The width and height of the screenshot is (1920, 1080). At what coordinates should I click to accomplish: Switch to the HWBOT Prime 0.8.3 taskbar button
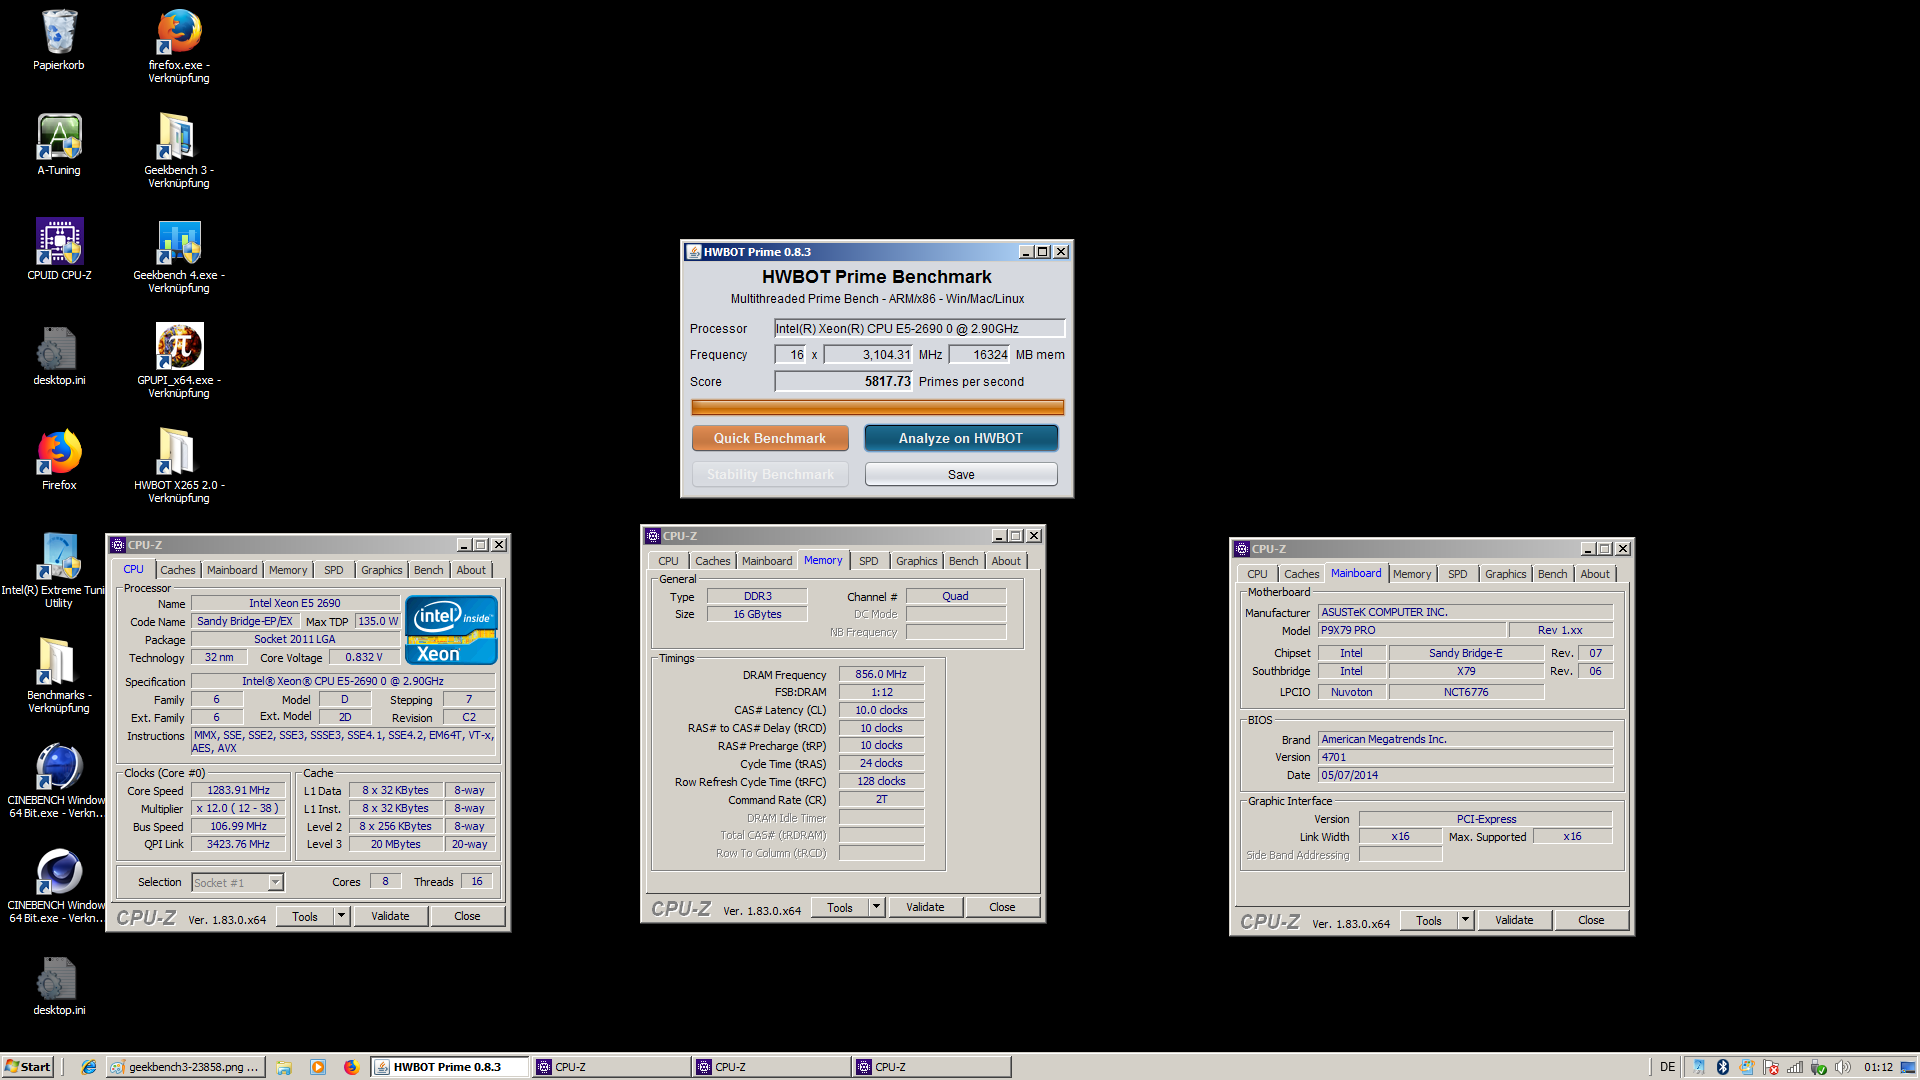point(450,1067)
